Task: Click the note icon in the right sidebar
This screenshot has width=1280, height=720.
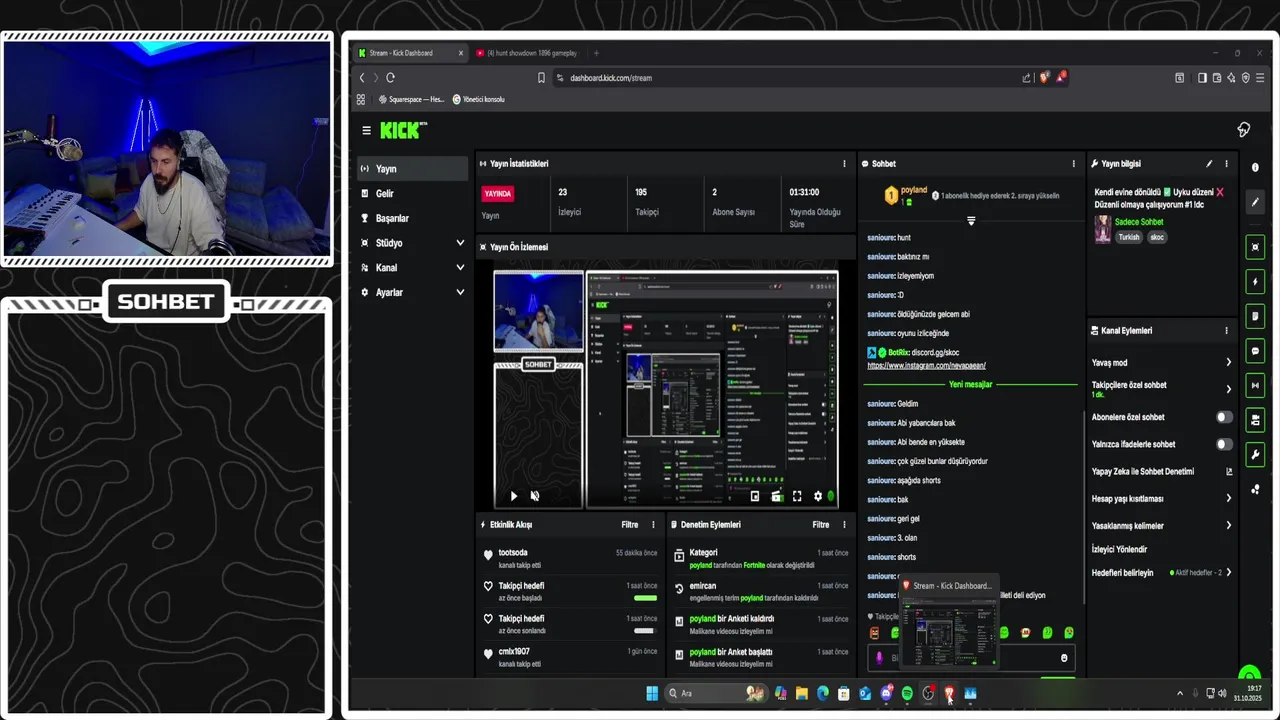Action: (x=1256, y=317)
